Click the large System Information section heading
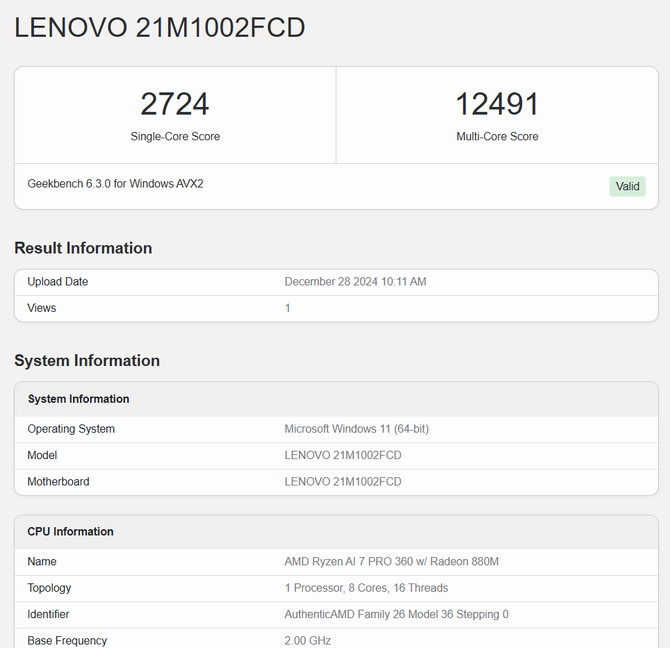670x648 pixels. (87, 361)
